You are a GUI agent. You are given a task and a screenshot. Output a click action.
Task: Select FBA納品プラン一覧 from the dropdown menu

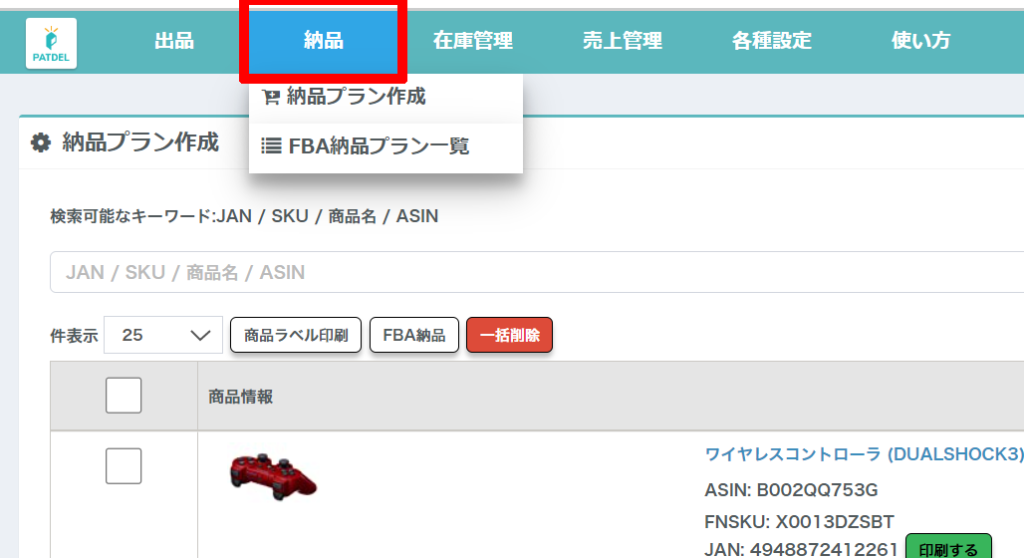click(x=378, y=146)
